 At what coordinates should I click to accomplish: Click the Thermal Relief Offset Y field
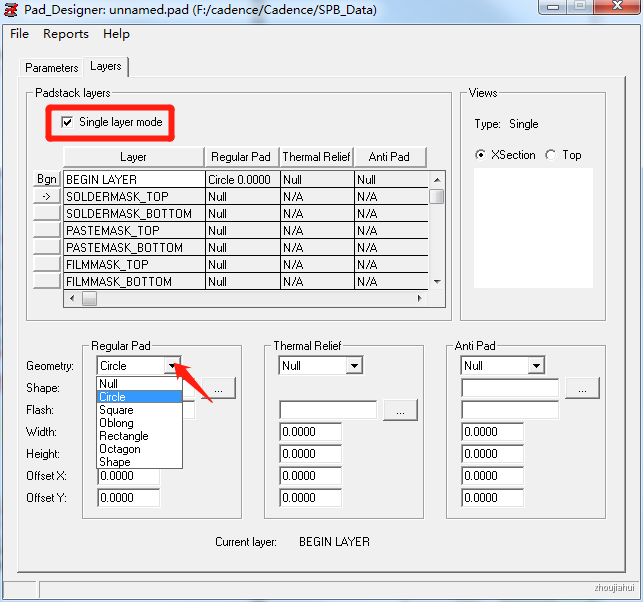[x=311, y=498]
